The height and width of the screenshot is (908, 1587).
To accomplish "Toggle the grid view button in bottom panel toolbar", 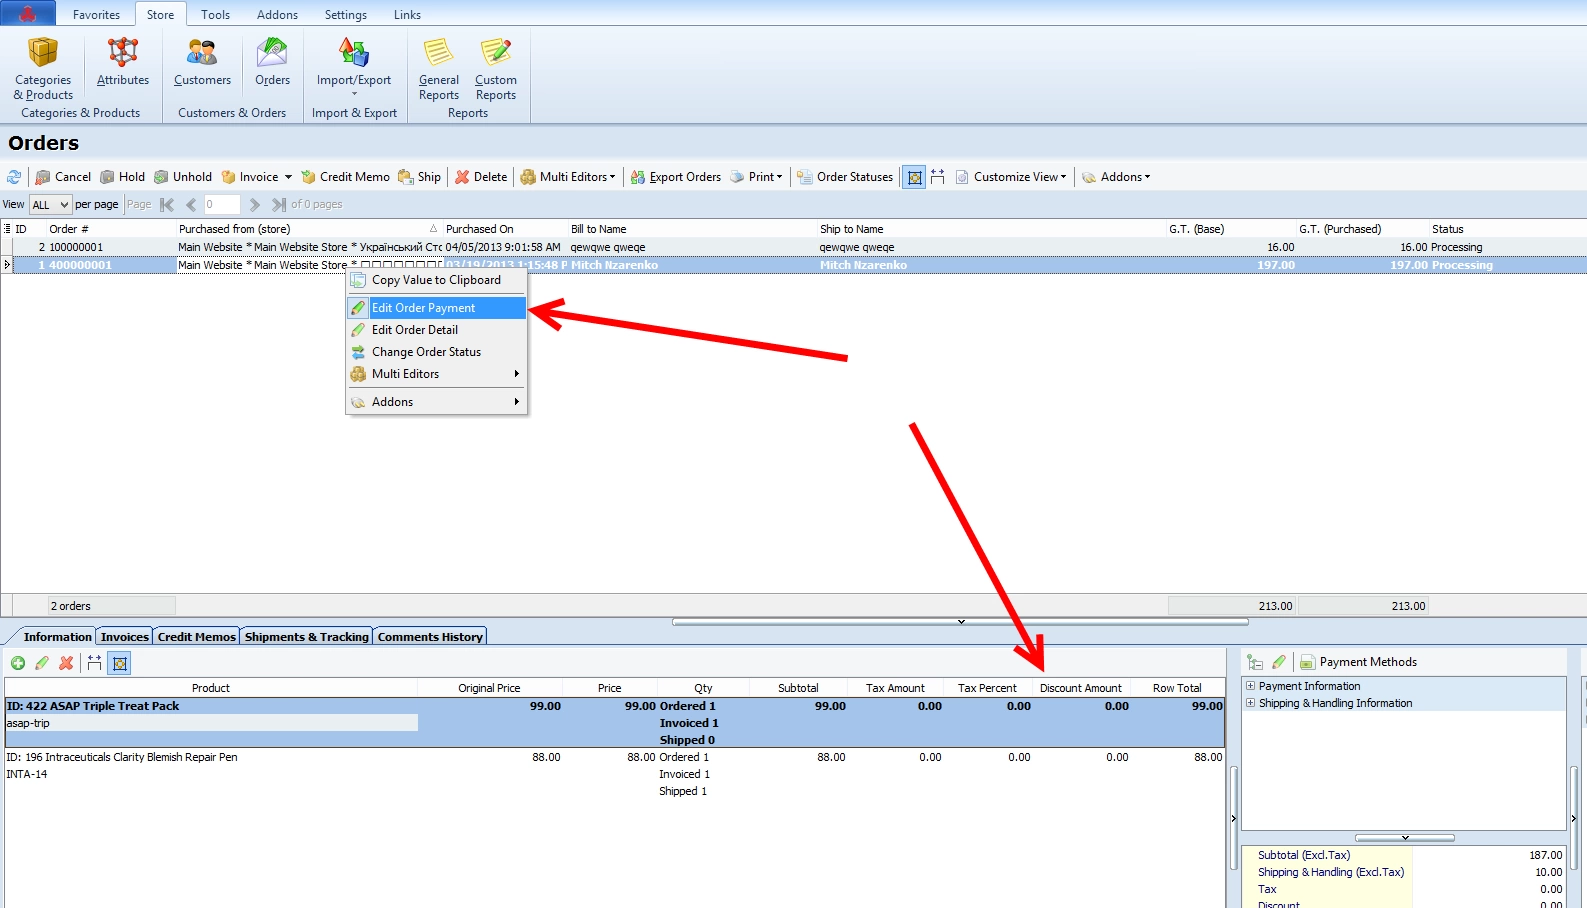I will click(119, 663).
